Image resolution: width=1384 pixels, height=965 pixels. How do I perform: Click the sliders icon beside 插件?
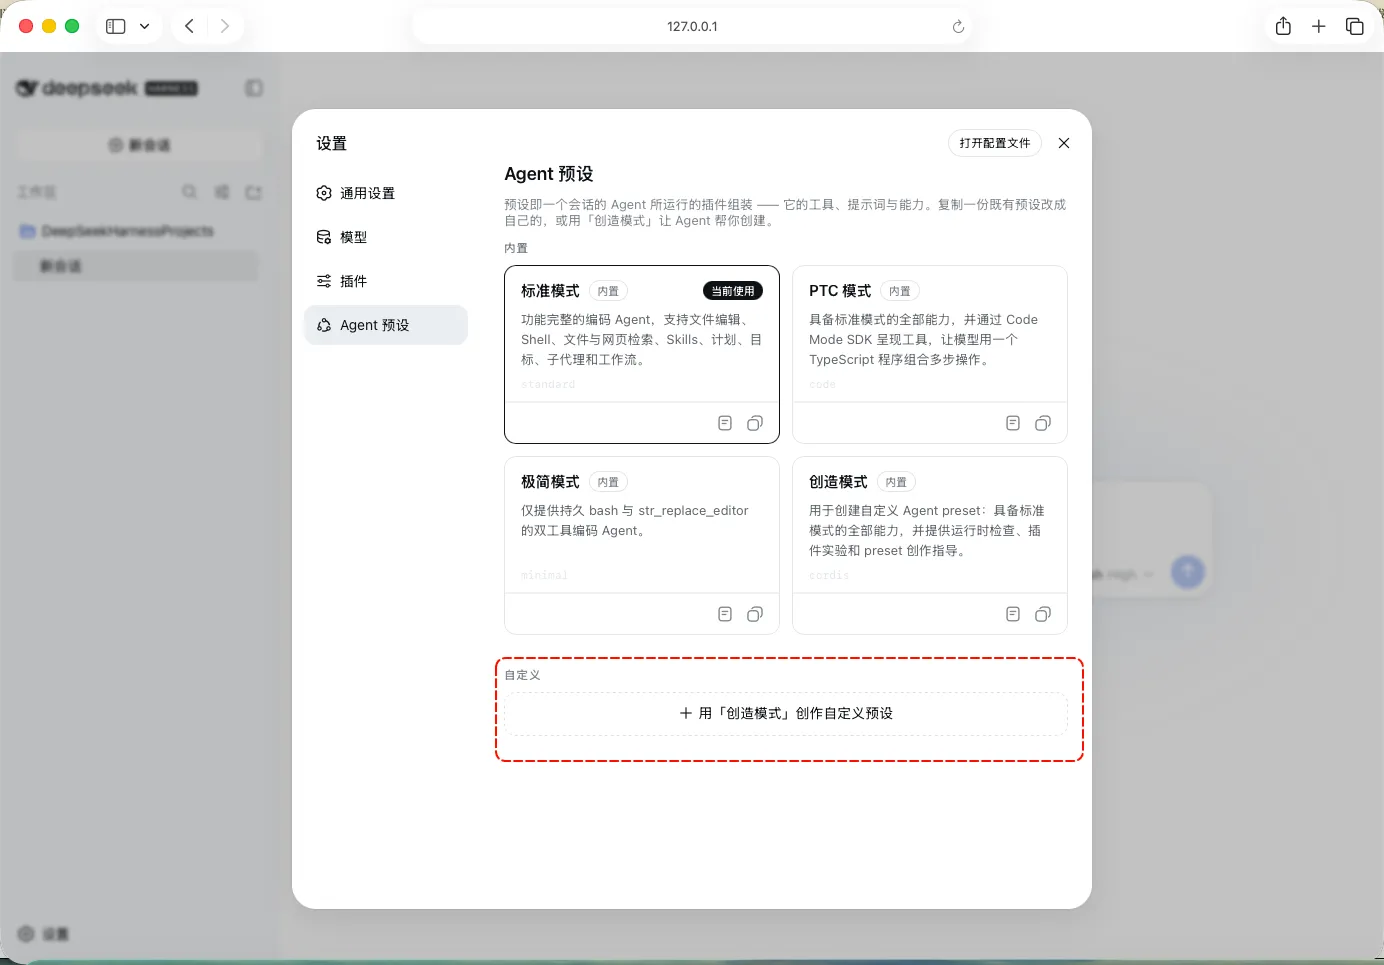[x=324, y=281]
